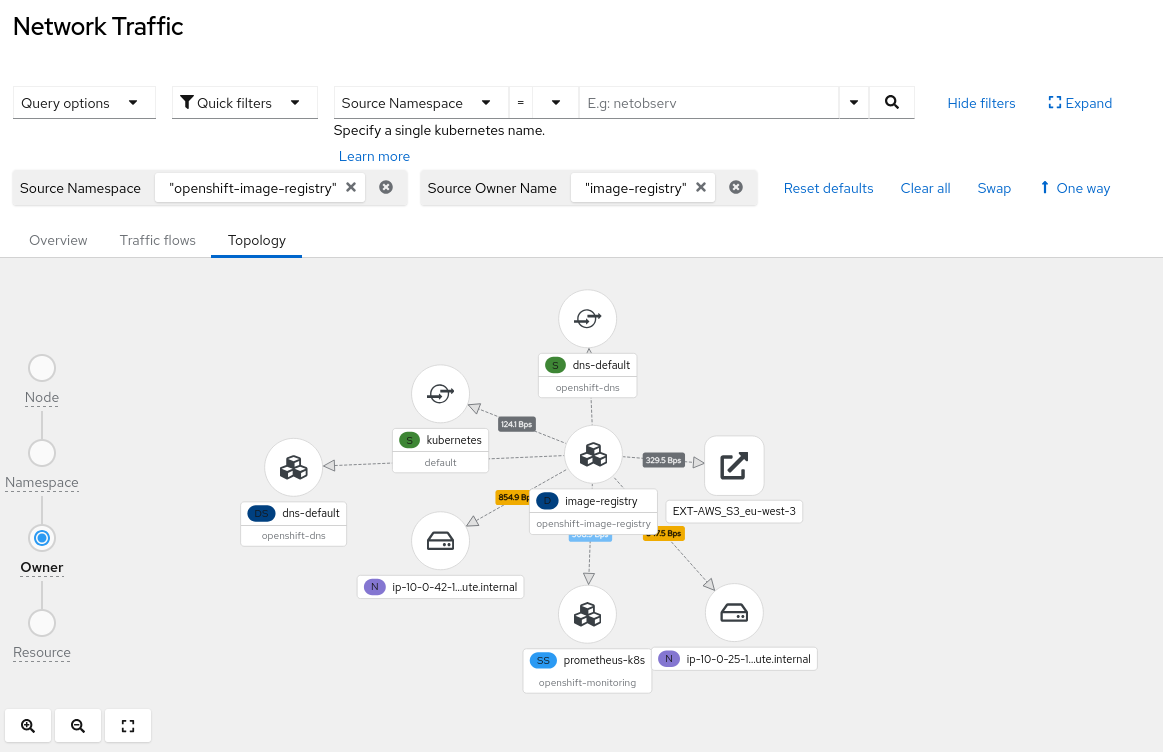Select the Resource scope level
Screen dimensions: 1163x752
(x=42, y=623)
